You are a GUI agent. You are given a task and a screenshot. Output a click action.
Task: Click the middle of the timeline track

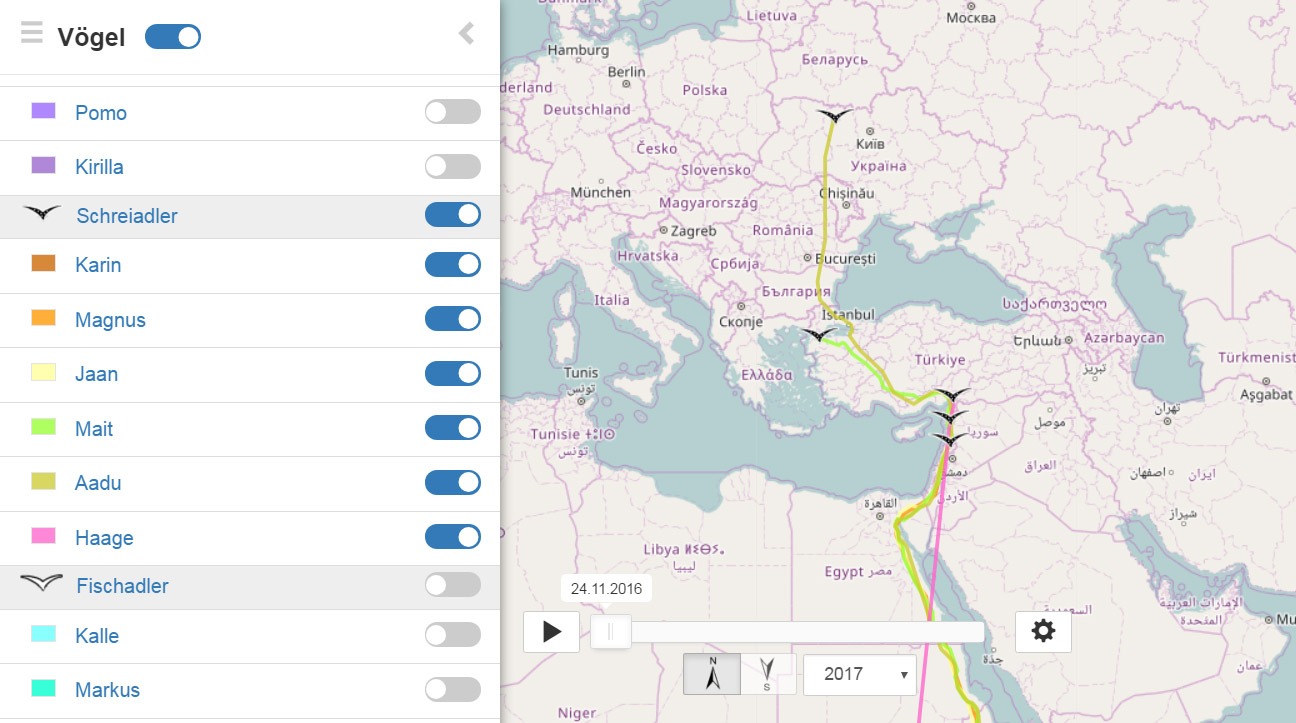coord(787,632)
